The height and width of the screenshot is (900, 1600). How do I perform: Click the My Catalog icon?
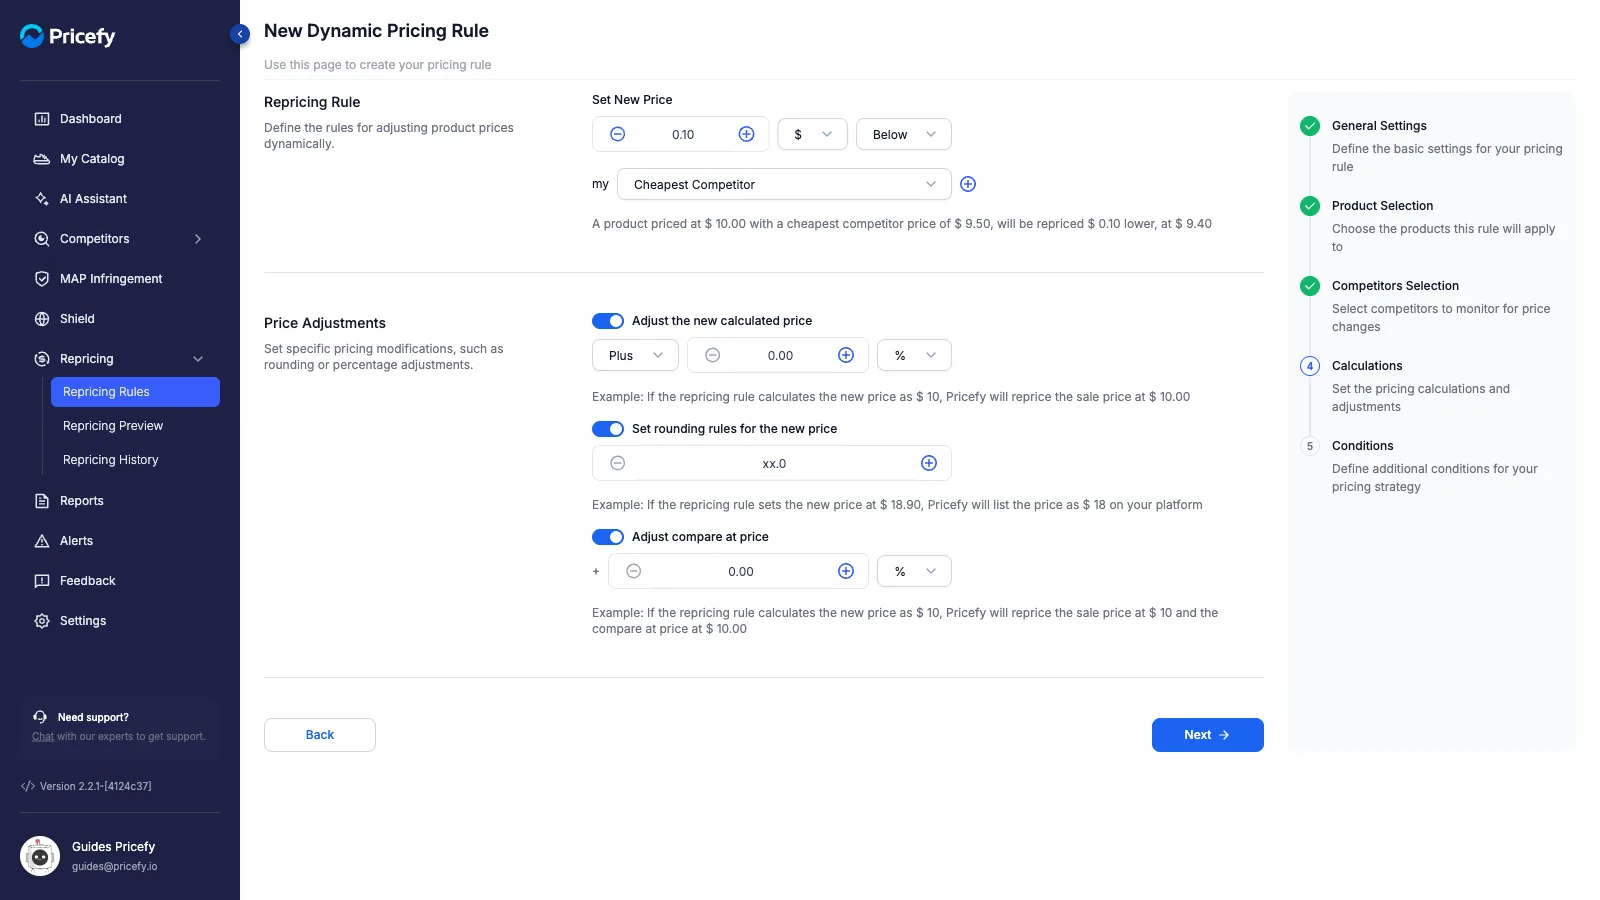coord(42,159)
